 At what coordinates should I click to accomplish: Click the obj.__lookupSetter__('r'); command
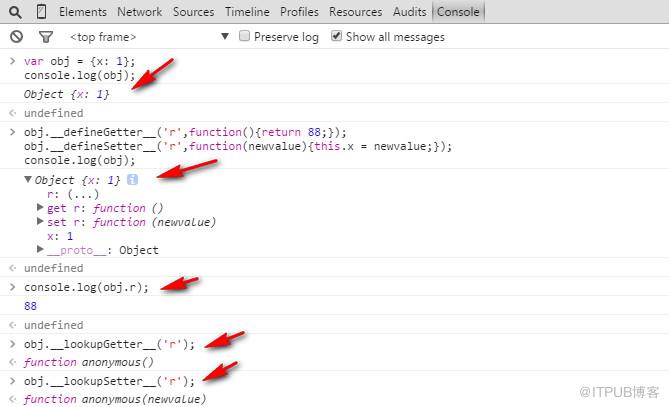(x=109, y=381)
